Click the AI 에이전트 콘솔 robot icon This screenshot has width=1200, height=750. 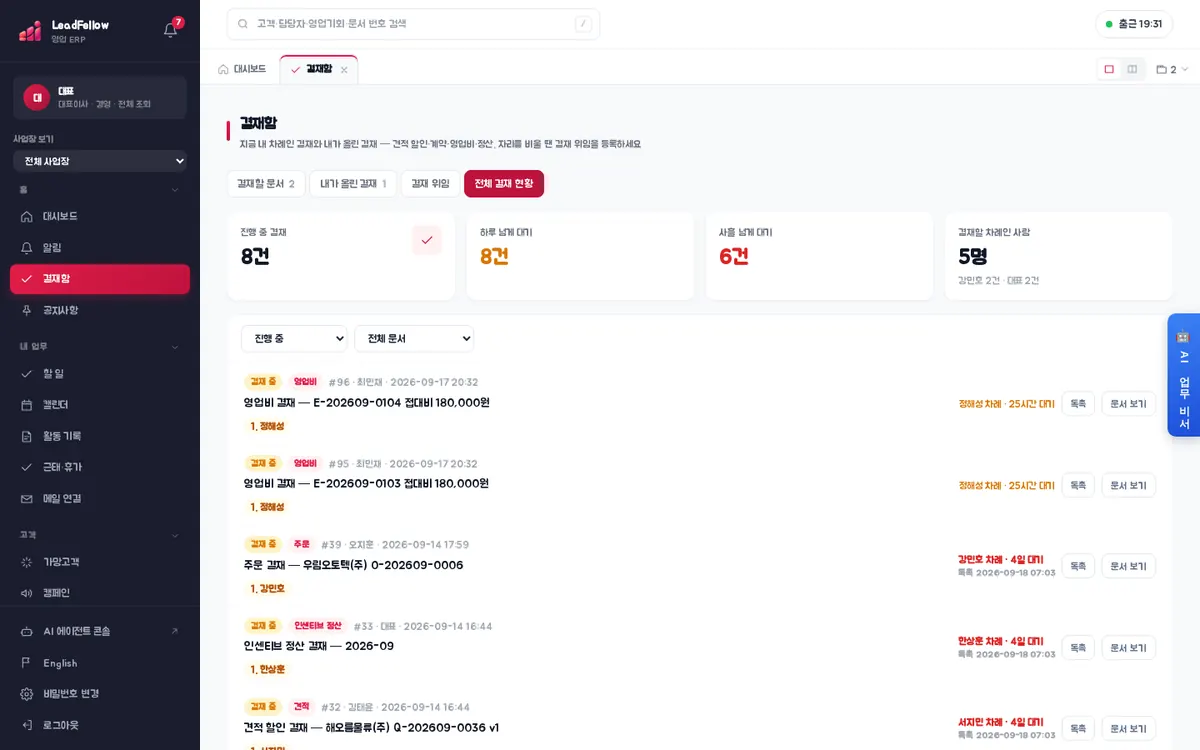click(27, 631)
